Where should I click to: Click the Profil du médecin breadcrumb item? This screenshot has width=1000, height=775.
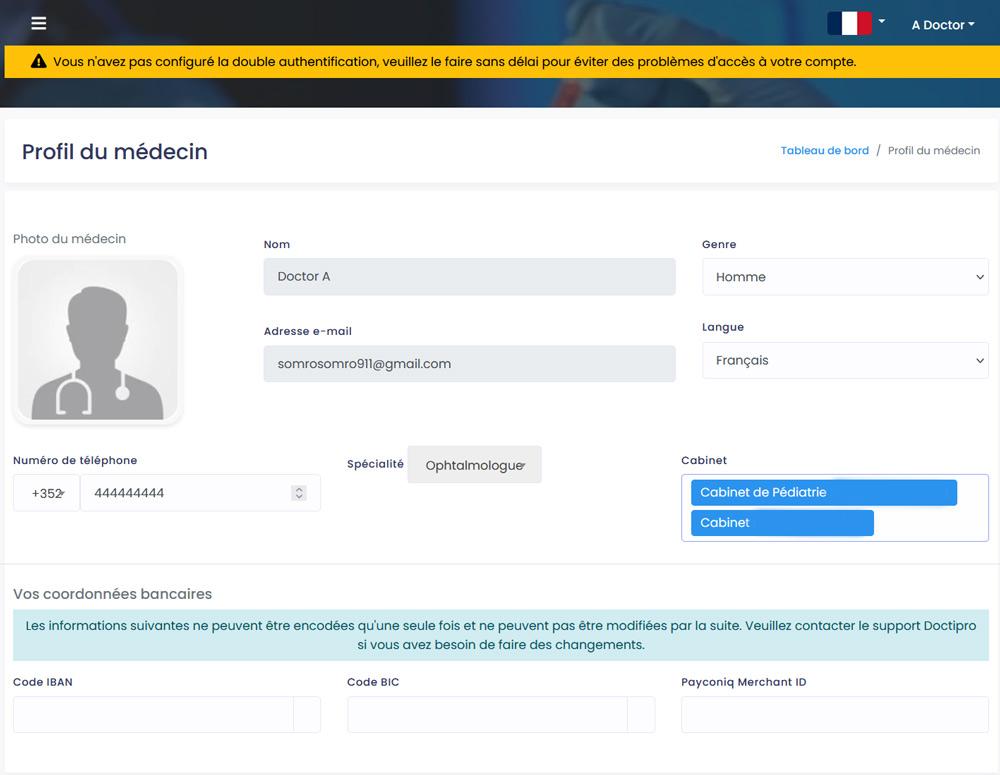tap(933, 150)
